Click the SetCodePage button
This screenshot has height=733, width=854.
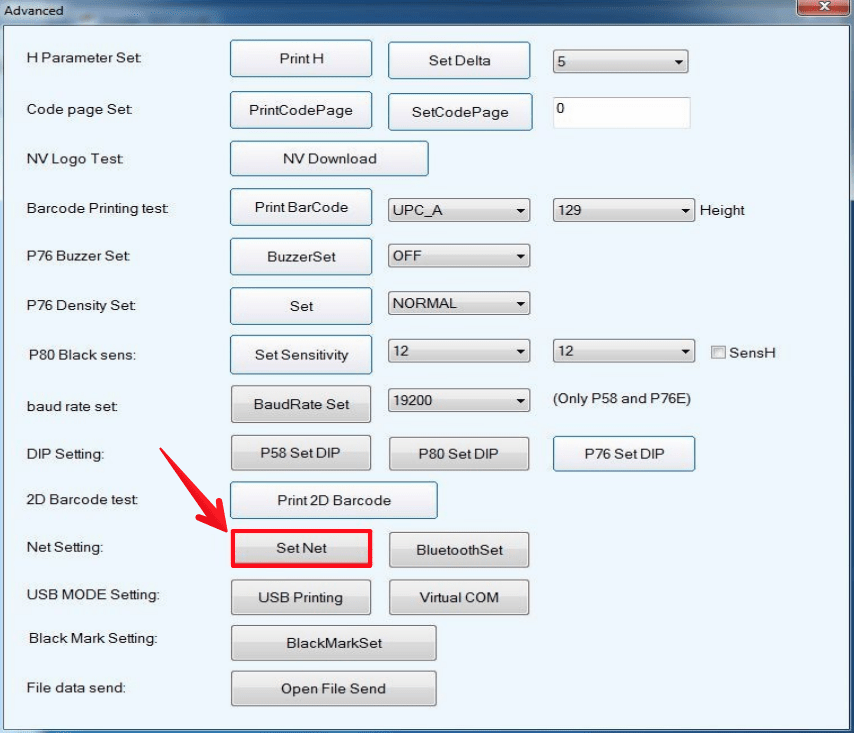[x=460, y=112]
